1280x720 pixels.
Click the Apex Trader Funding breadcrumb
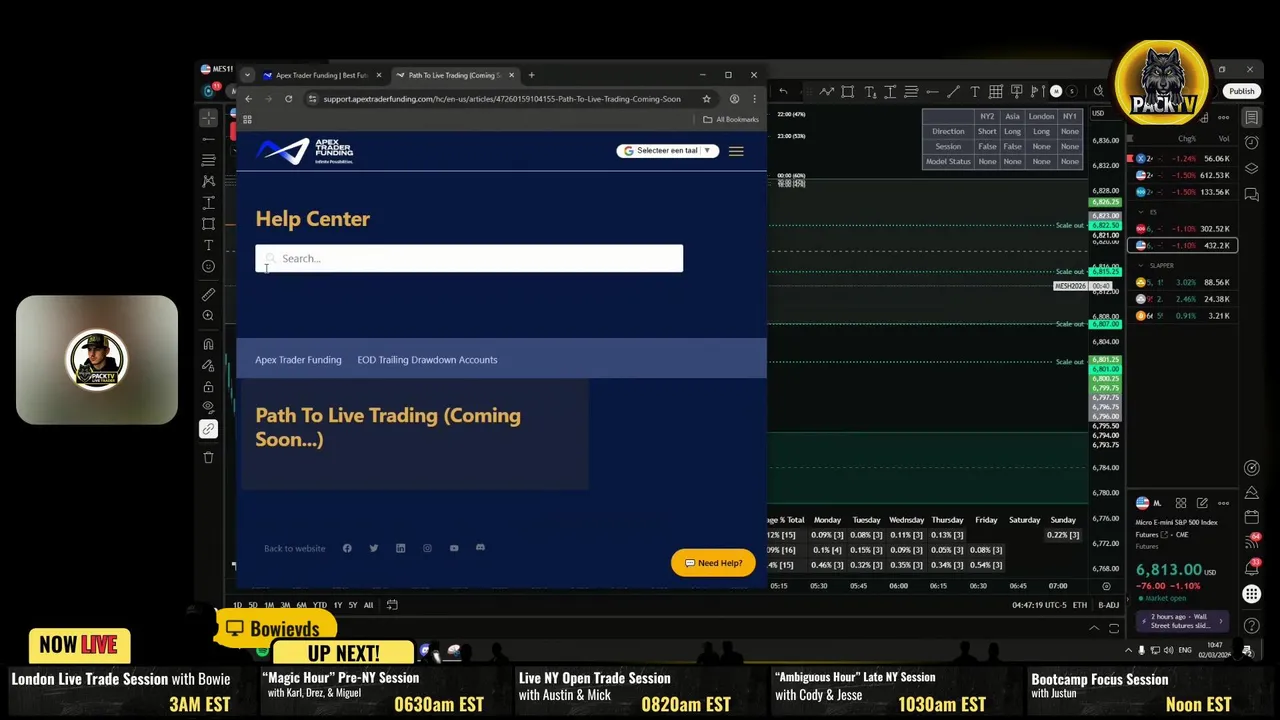point(298,360)
